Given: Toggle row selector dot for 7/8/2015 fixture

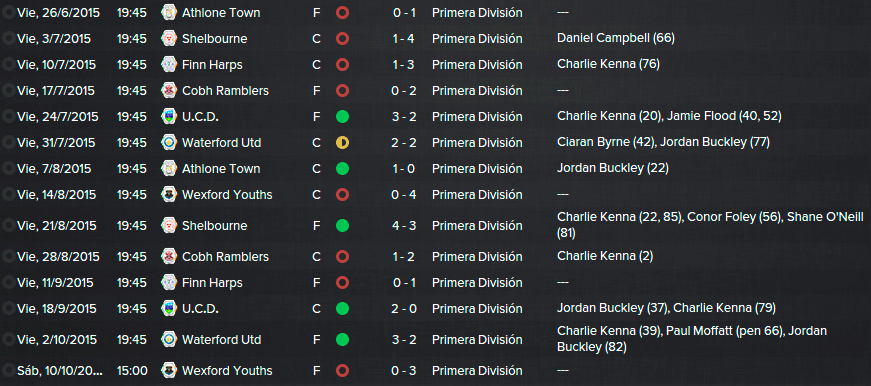Looking at the screenshot, I should tap(8, 168).
